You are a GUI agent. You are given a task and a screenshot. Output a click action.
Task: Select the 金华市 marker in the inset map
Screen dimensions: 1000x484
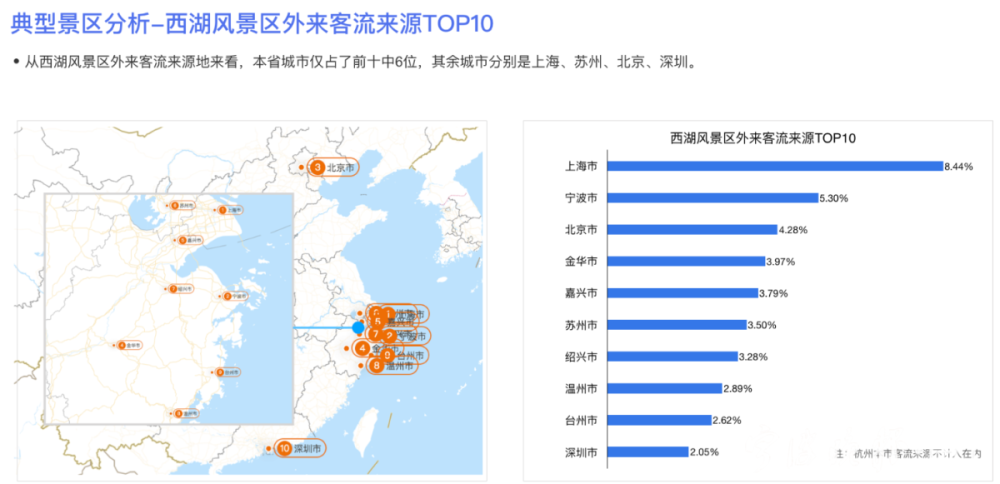(x=129, y=345)
